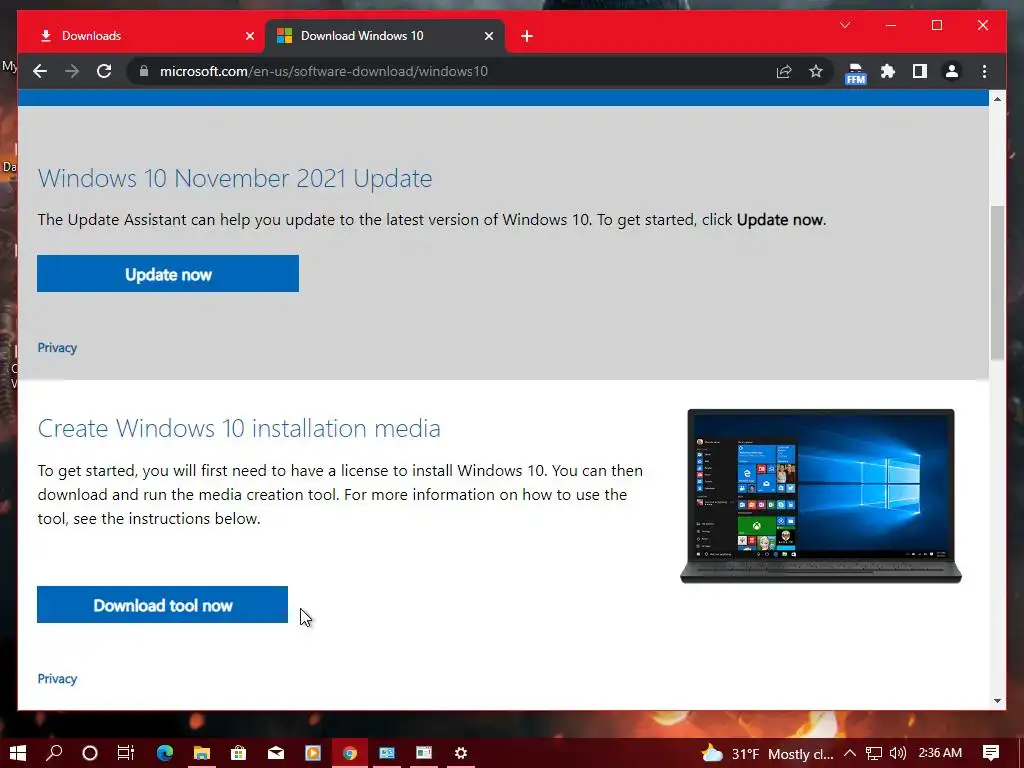Close the Download Windows 10 tab
Viewport: 1024px width, 768px height.
click(x=488, y=36)
